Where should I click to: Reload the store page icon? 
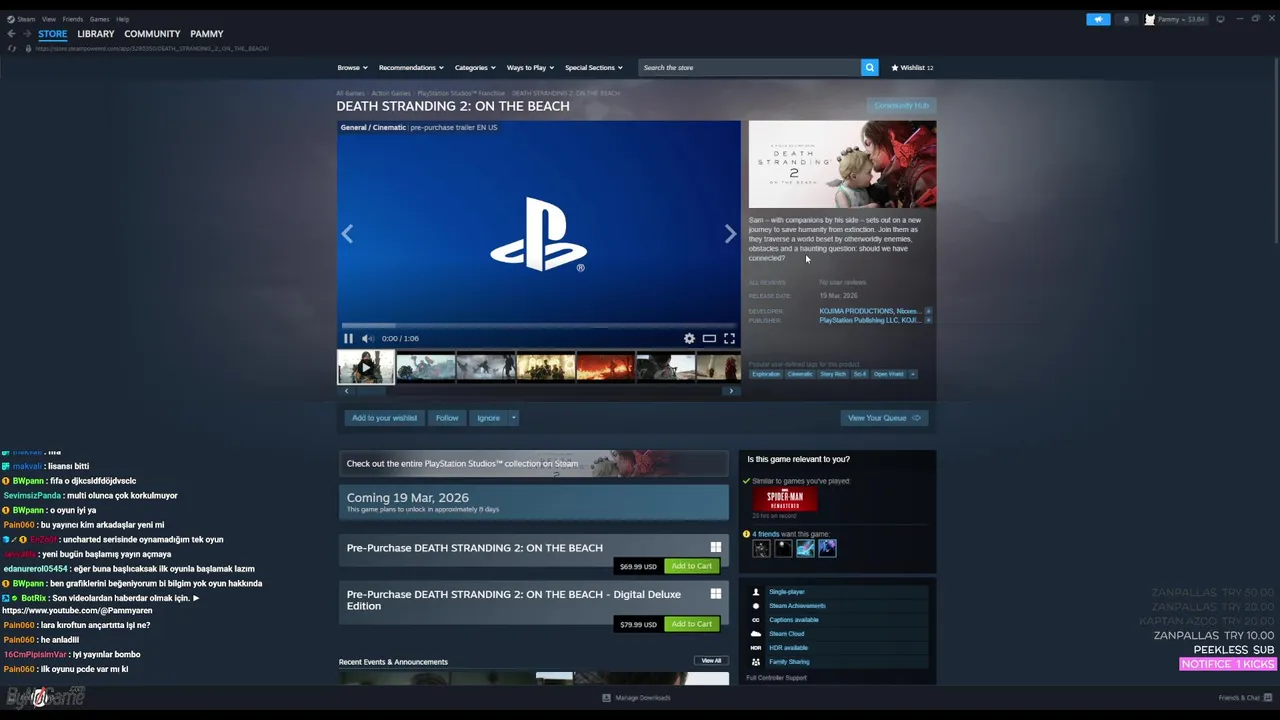[12, 48]
